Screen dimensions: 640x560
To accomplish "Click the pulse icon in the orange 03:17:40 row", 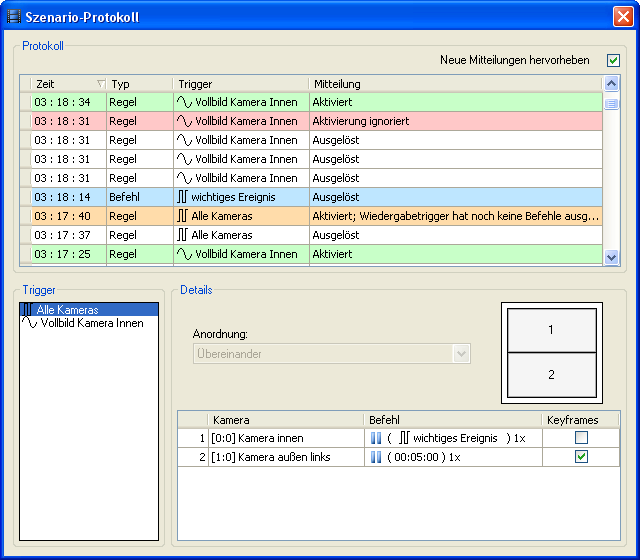I will 183,216.
